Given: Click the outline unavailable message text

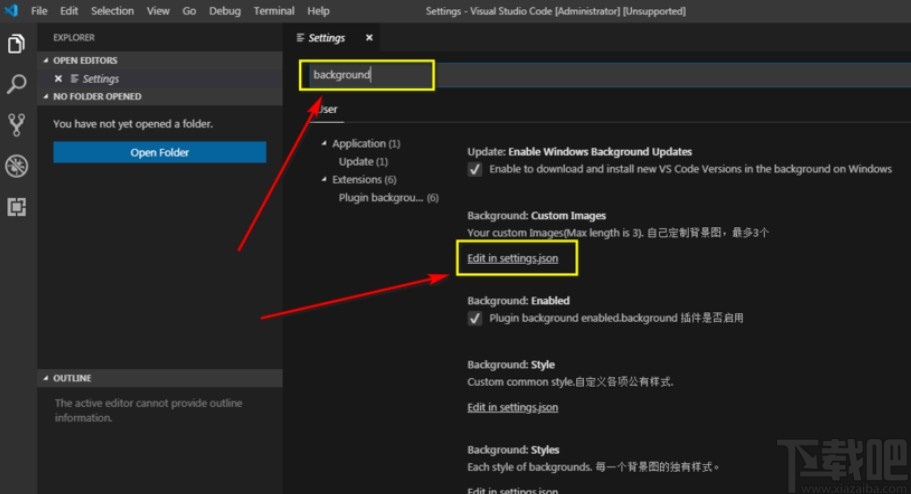Looking at the screenshot, I should point(148,410).
